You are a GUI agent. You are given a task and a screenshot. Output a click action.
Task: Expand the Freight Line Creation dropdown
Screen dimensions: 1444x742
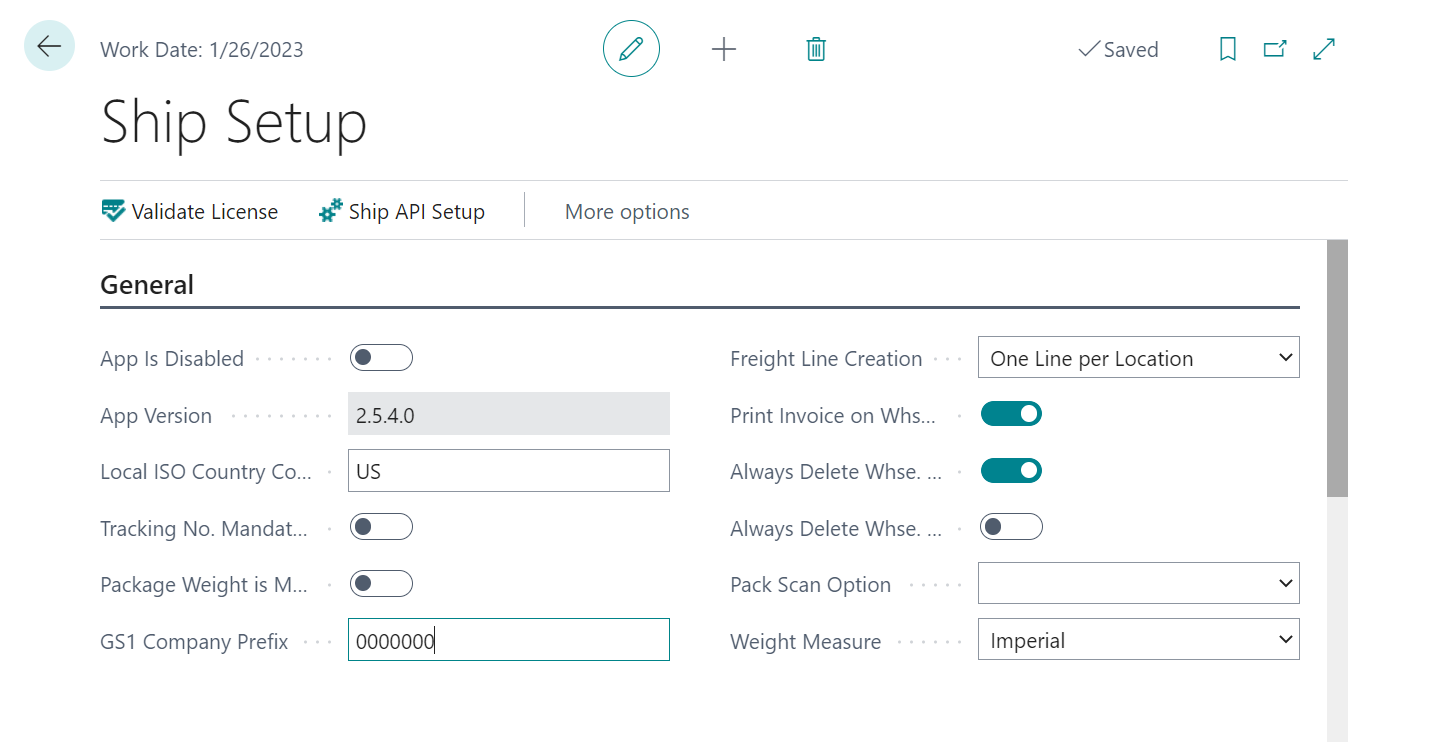(x=1138, y=358)
